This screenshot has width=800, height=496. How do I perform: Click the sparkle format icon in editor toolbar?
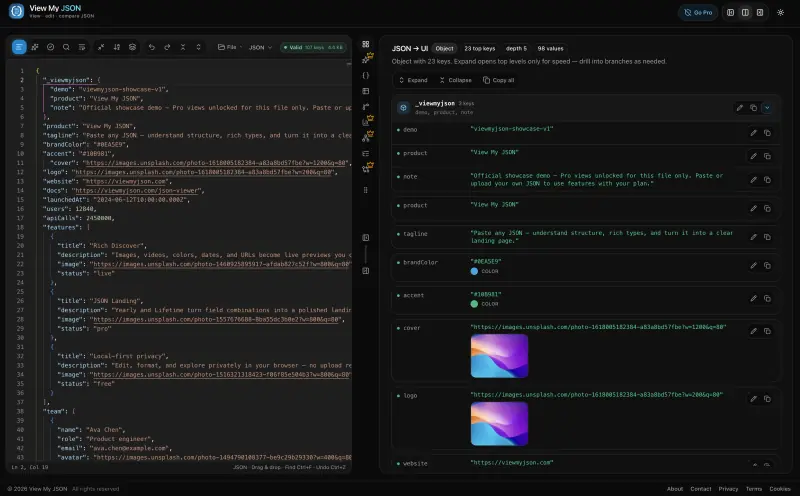pos(35,47)
